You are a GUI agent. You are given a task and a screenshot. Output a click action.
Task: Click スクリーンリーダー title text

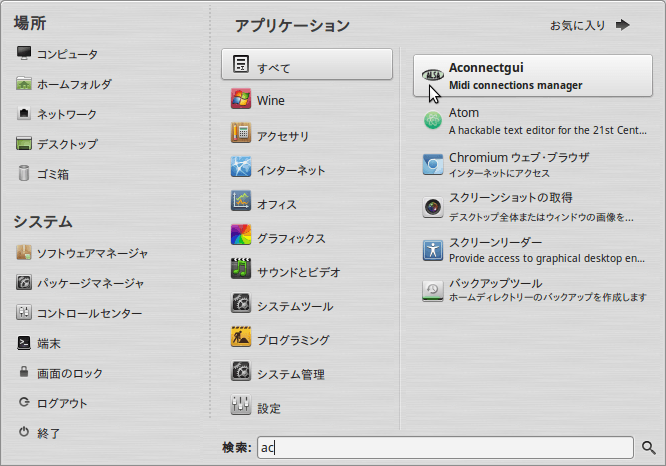pyautogui.click(x=496, y=242)
